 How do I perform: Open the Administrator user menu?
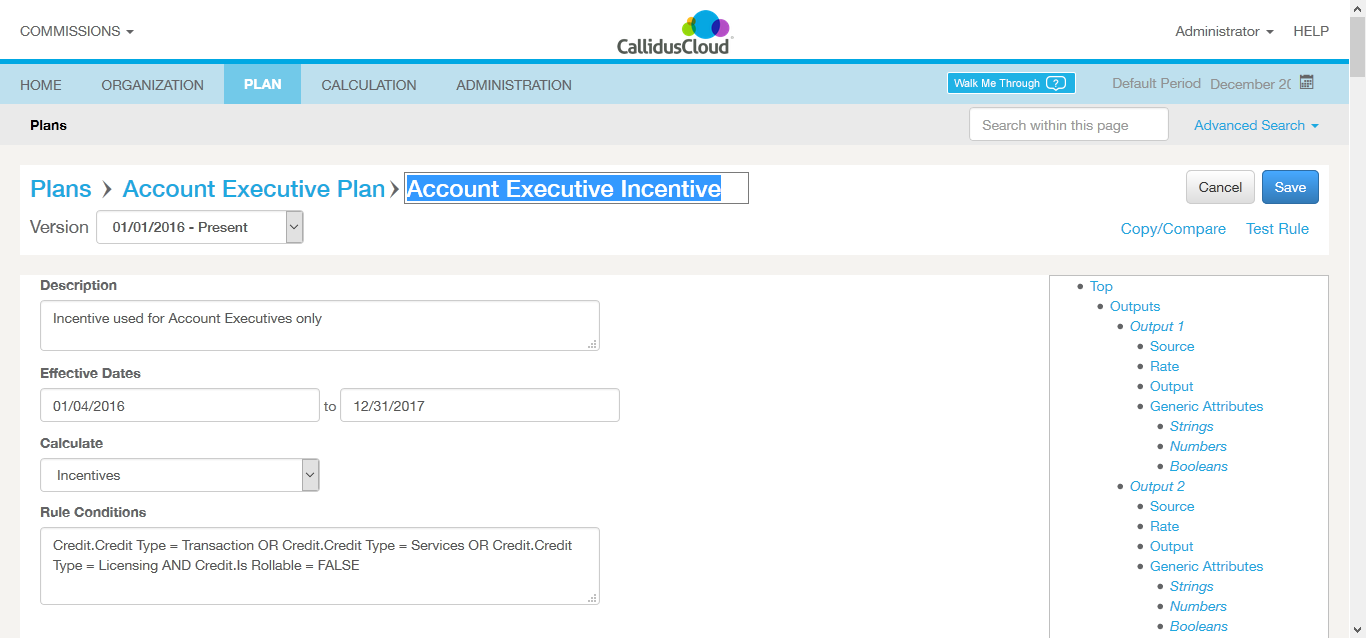tap(1224, 31)
